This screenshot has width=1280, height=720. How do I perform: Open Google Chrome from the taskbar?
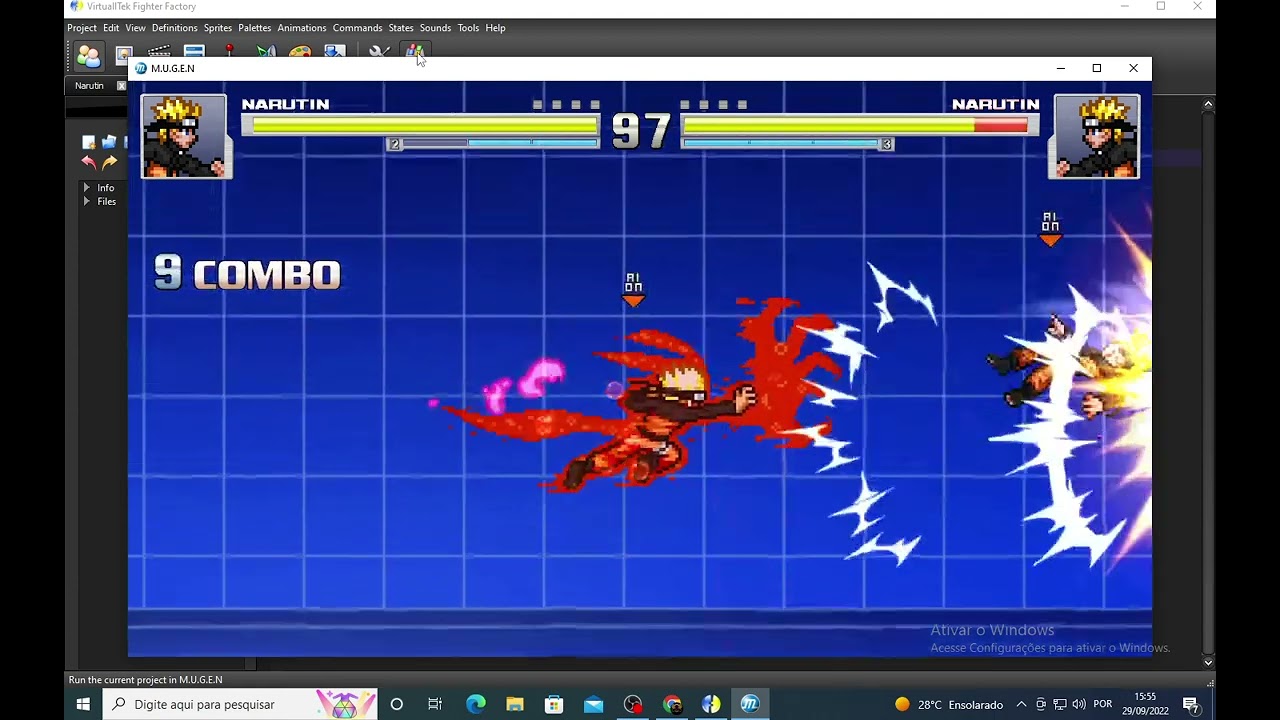pos(672,704)
